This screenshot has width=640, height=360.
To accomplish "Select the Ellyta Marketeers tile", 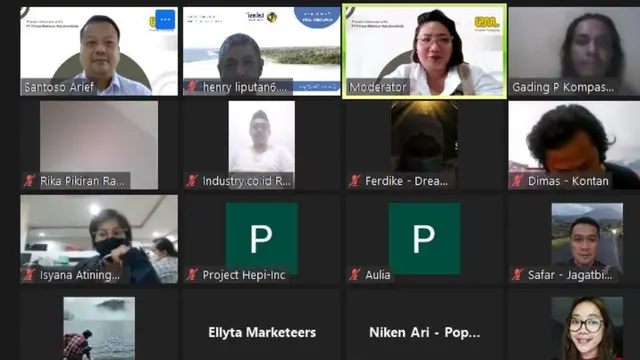I will [262, 324].
